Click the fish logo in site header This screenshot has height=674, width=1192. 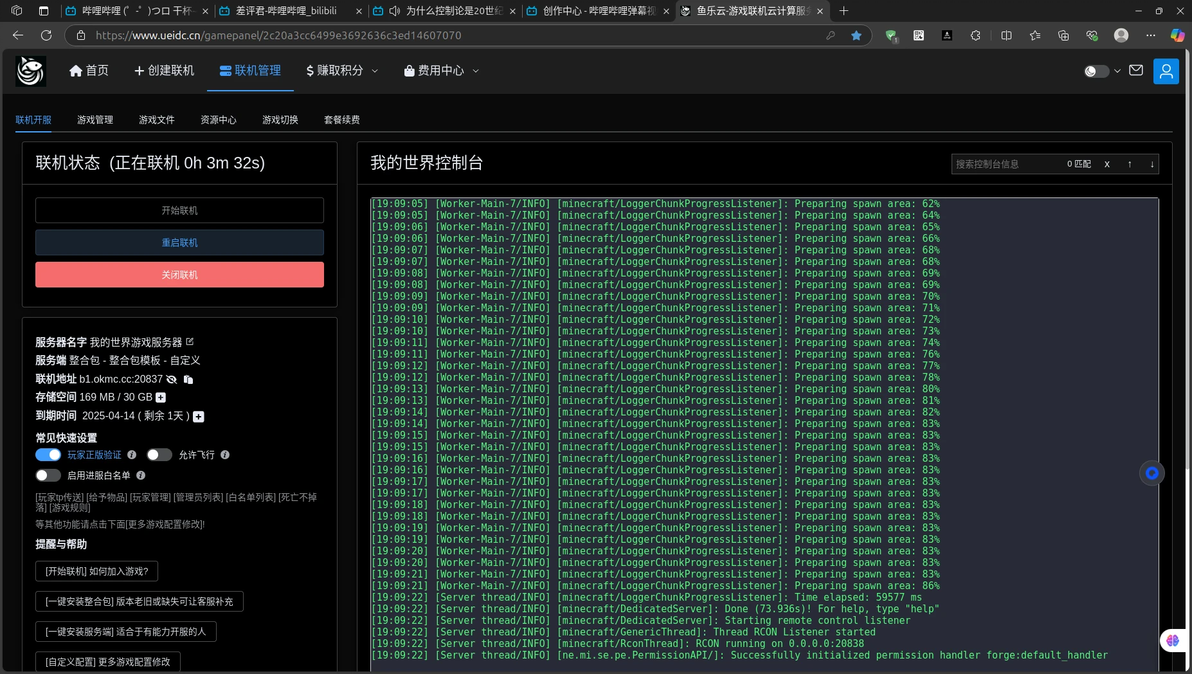pyautogui.click(x=30, y=71)
